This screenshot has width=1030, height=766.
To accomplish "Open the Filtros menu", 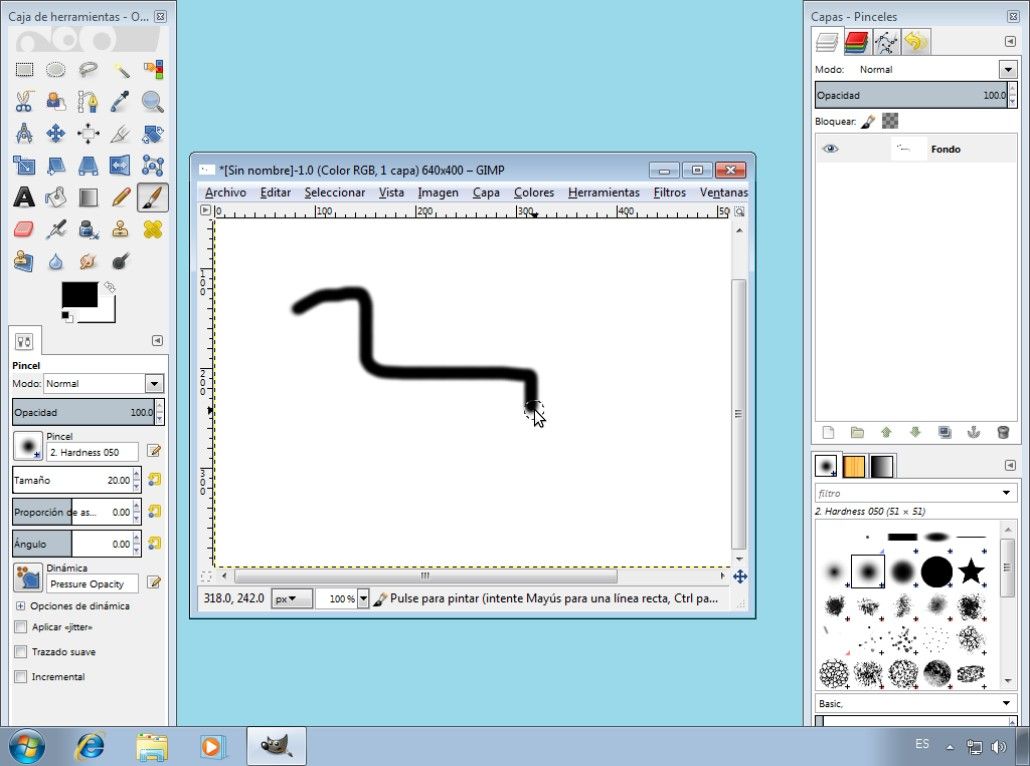I will pyautogui.click(x=669, y=192).
